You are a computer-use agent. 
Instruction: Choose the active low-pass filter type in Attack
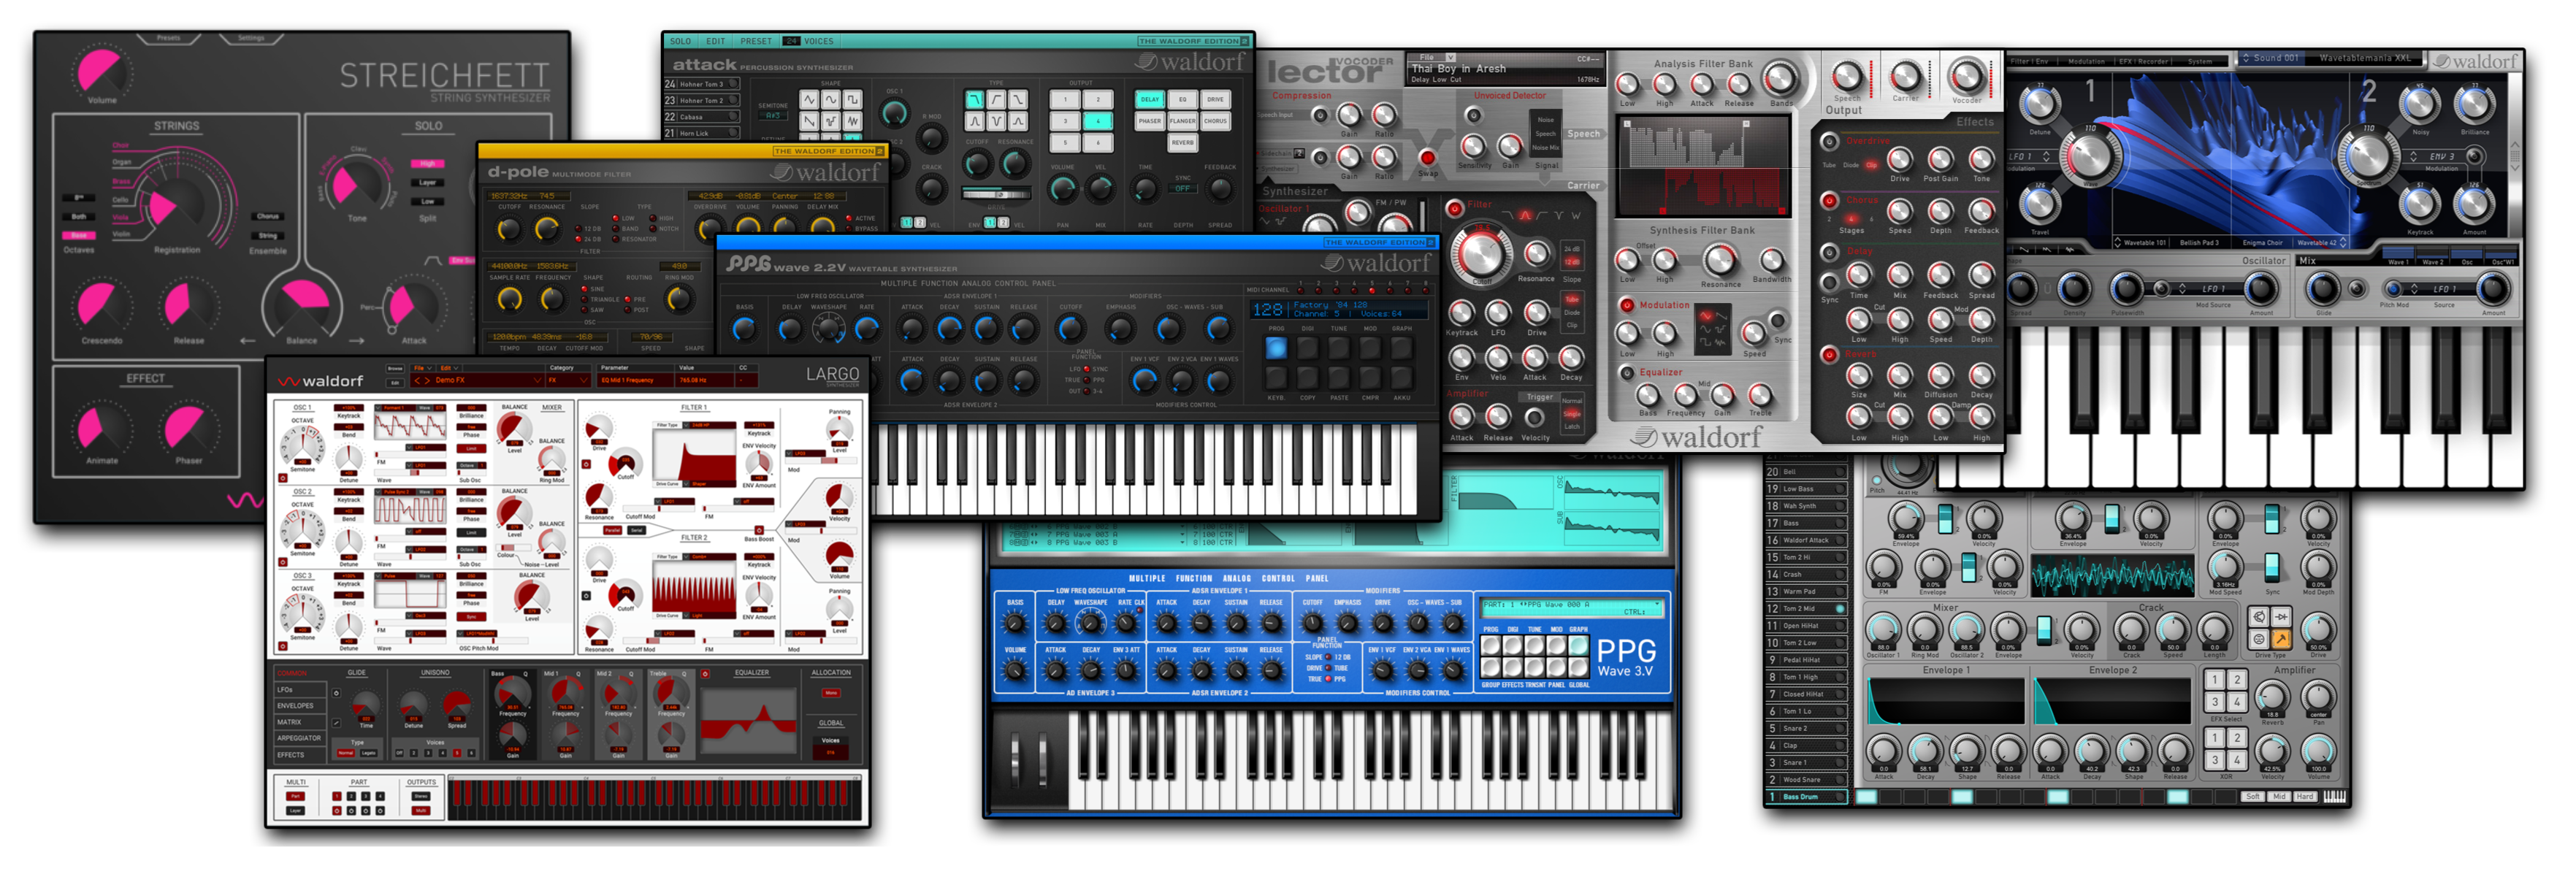pos(974,99)
